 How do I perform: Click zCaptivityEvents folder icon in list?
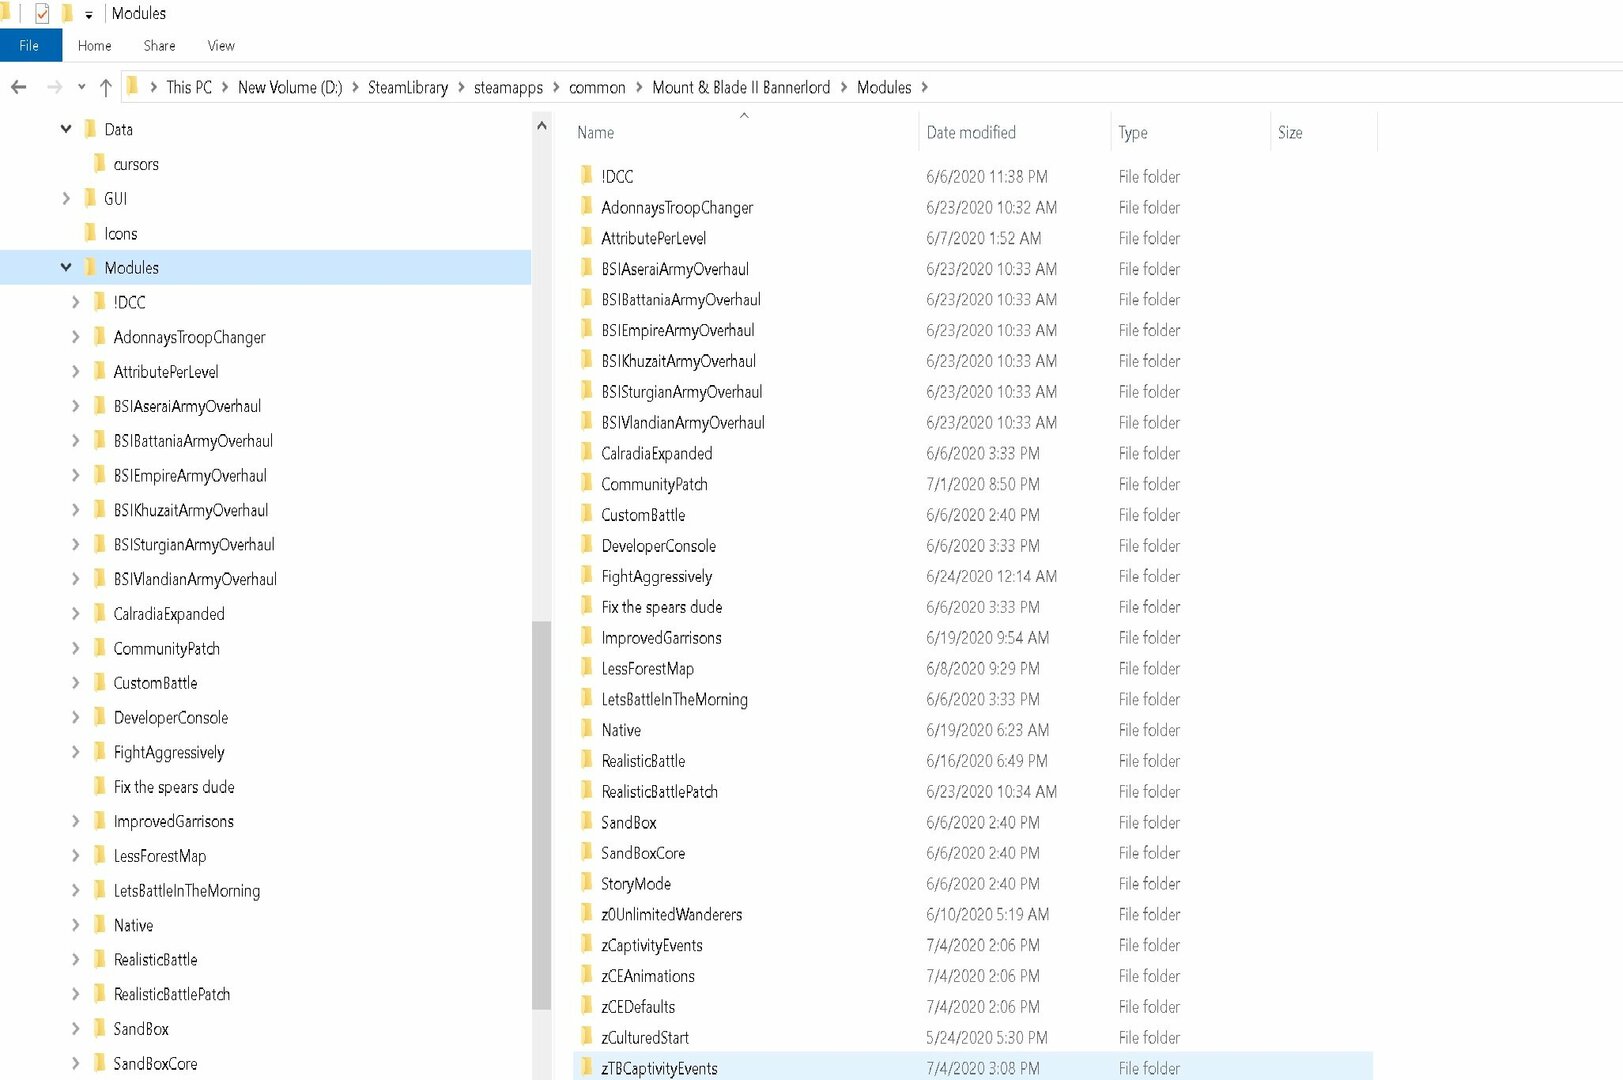587,945
